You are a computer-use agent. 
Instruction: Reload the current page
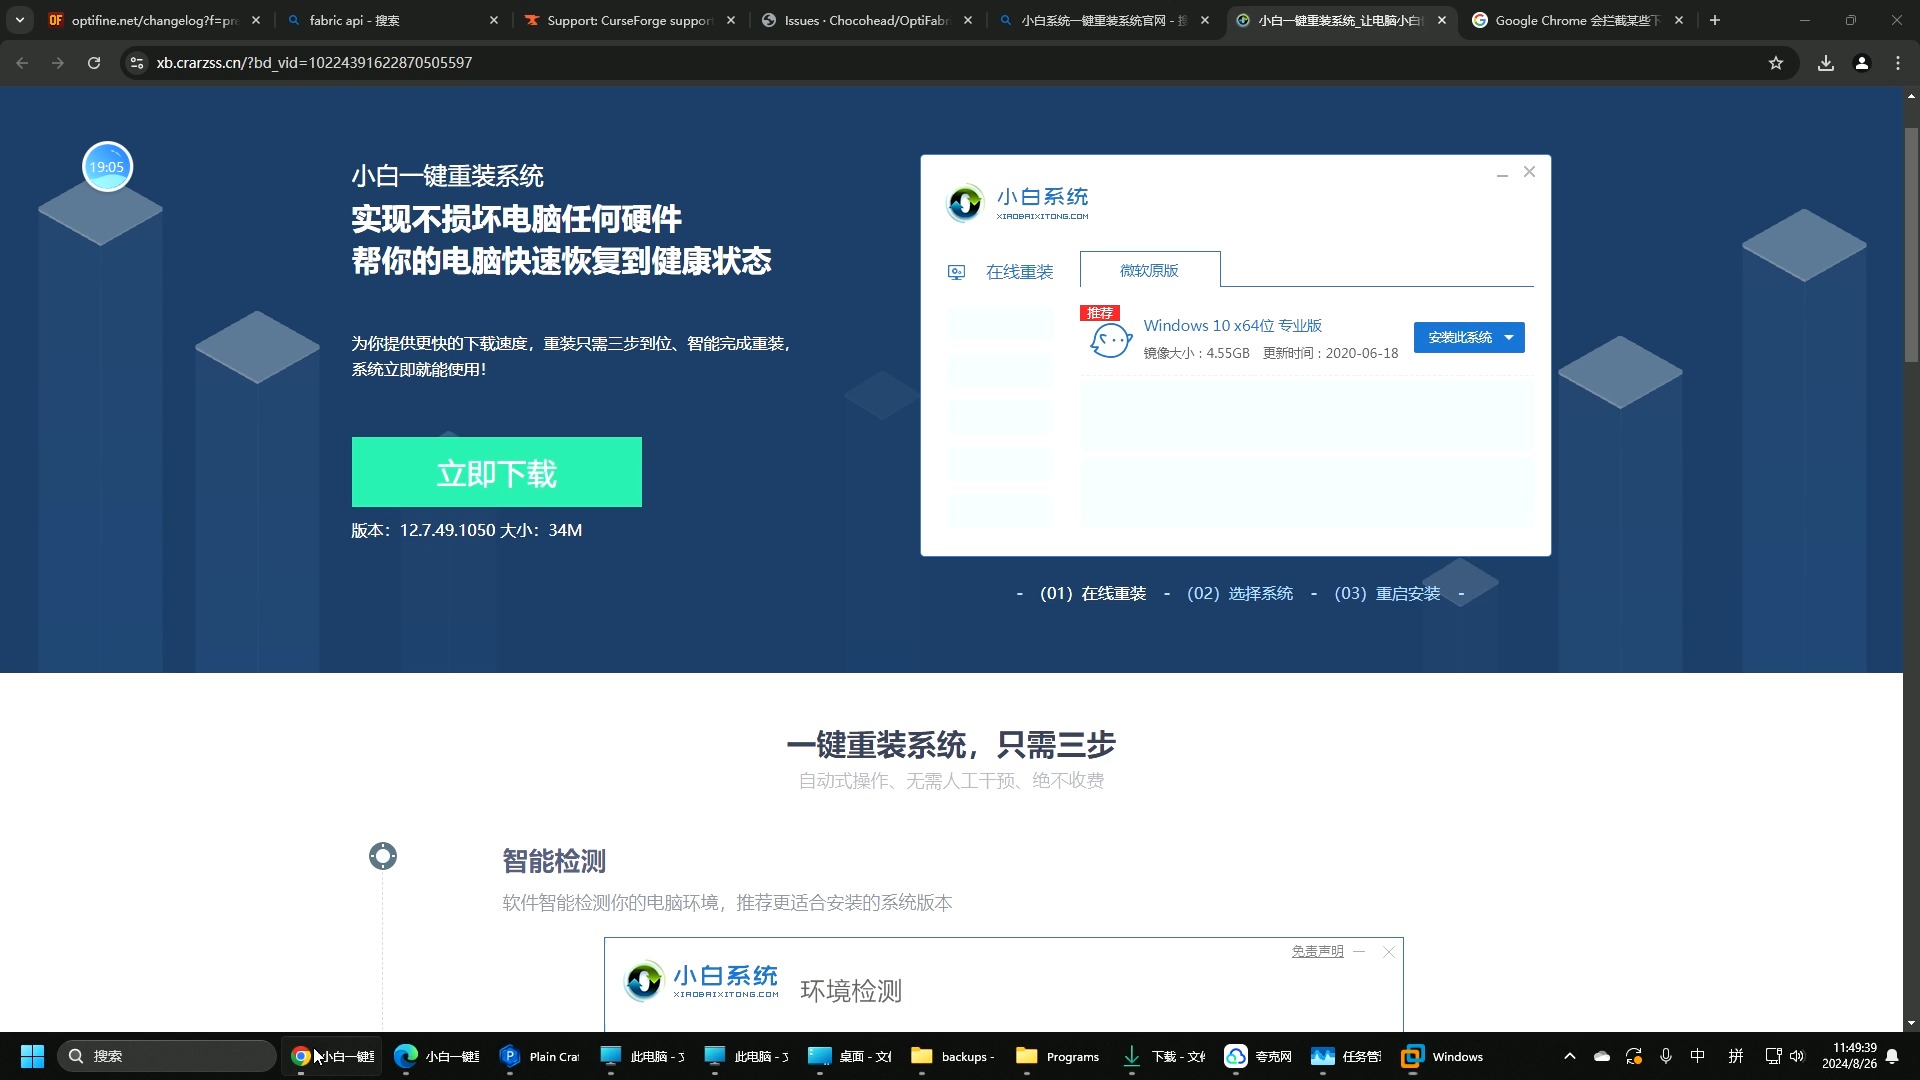coord(94,63)
